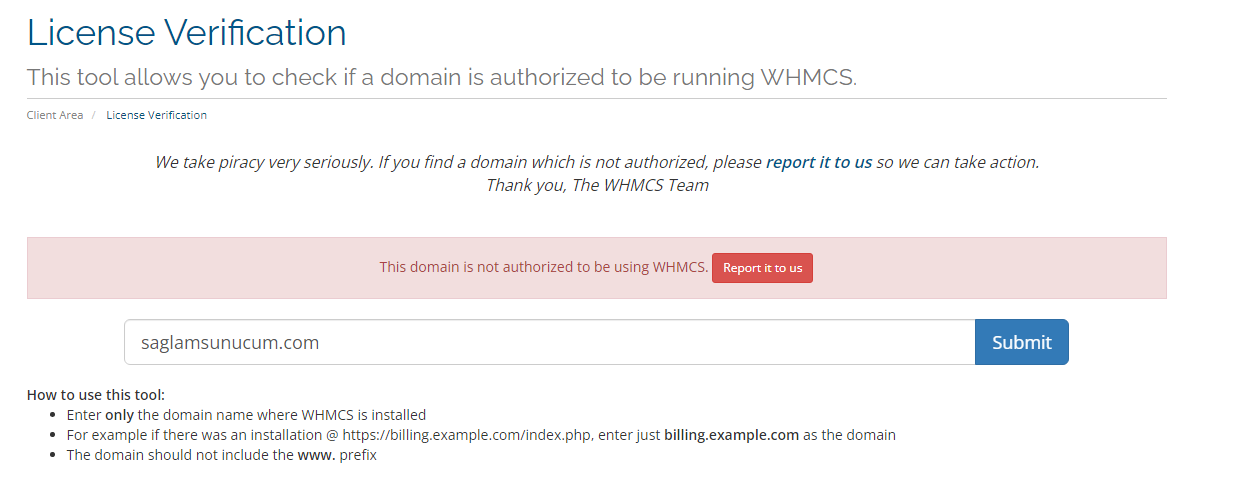Click the red Report it to us button

pyautogui.click(x=762, y=268)
